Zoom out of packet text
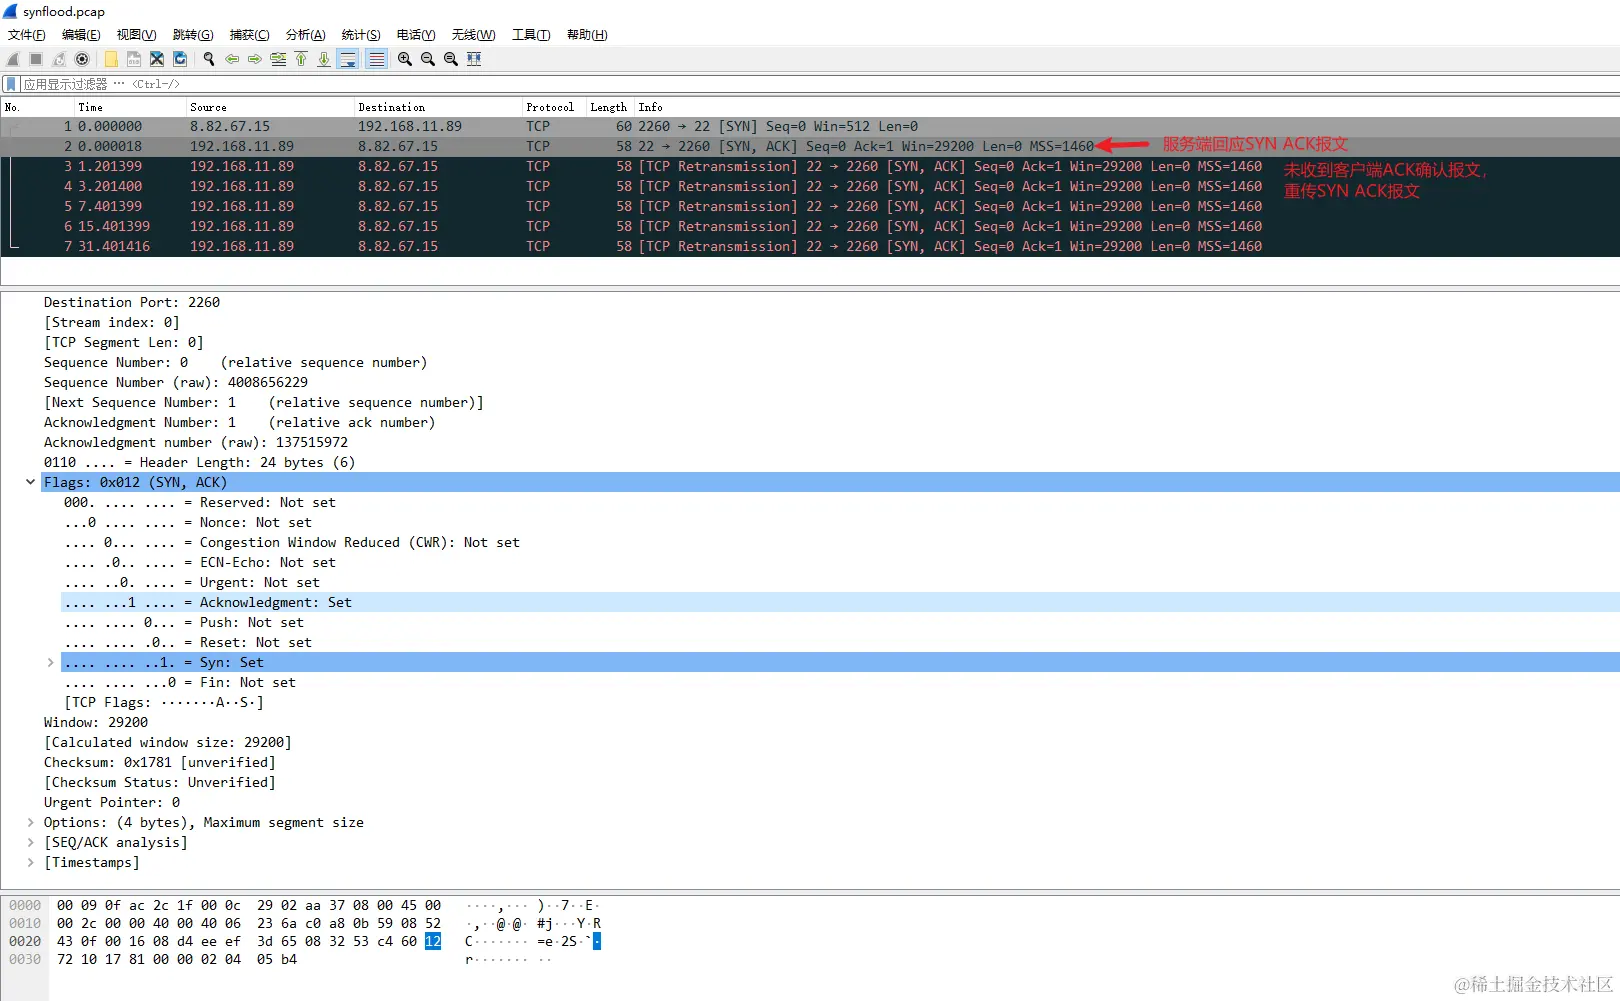The height and width of the screenshot is (1001, 1620). coord(428,59)
